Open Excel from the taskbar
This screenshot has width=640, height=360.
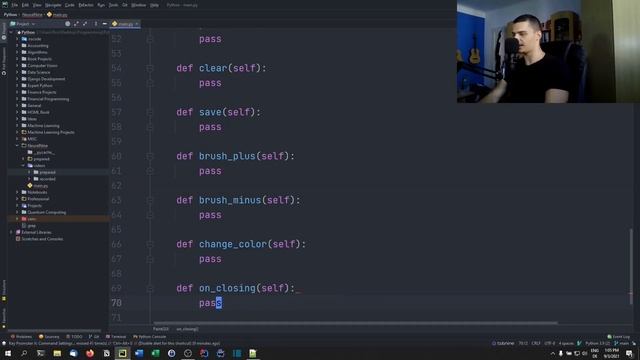tap(156, 353)
